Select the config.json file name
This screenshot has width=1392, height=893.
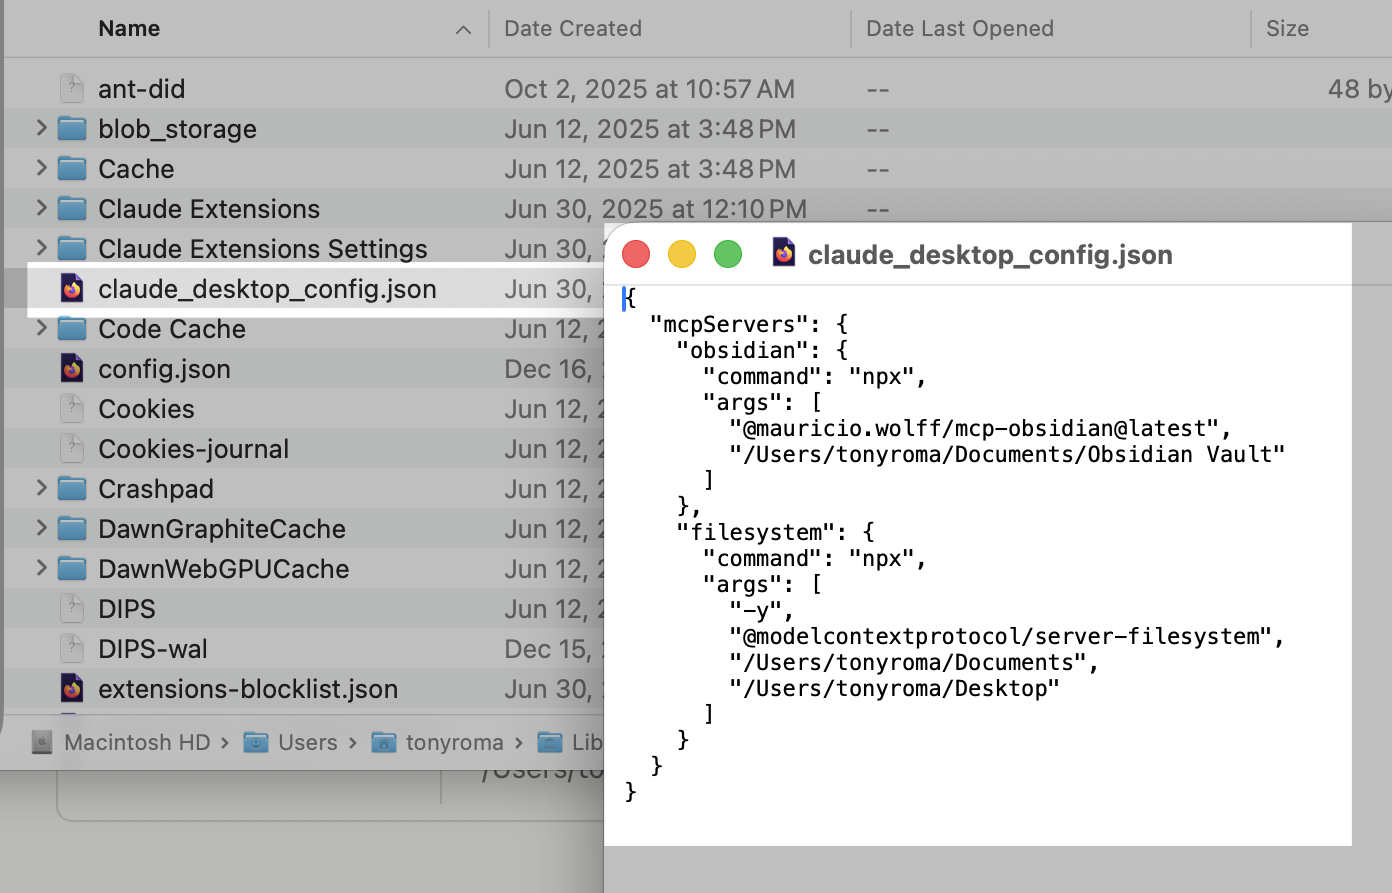point(164,369)
